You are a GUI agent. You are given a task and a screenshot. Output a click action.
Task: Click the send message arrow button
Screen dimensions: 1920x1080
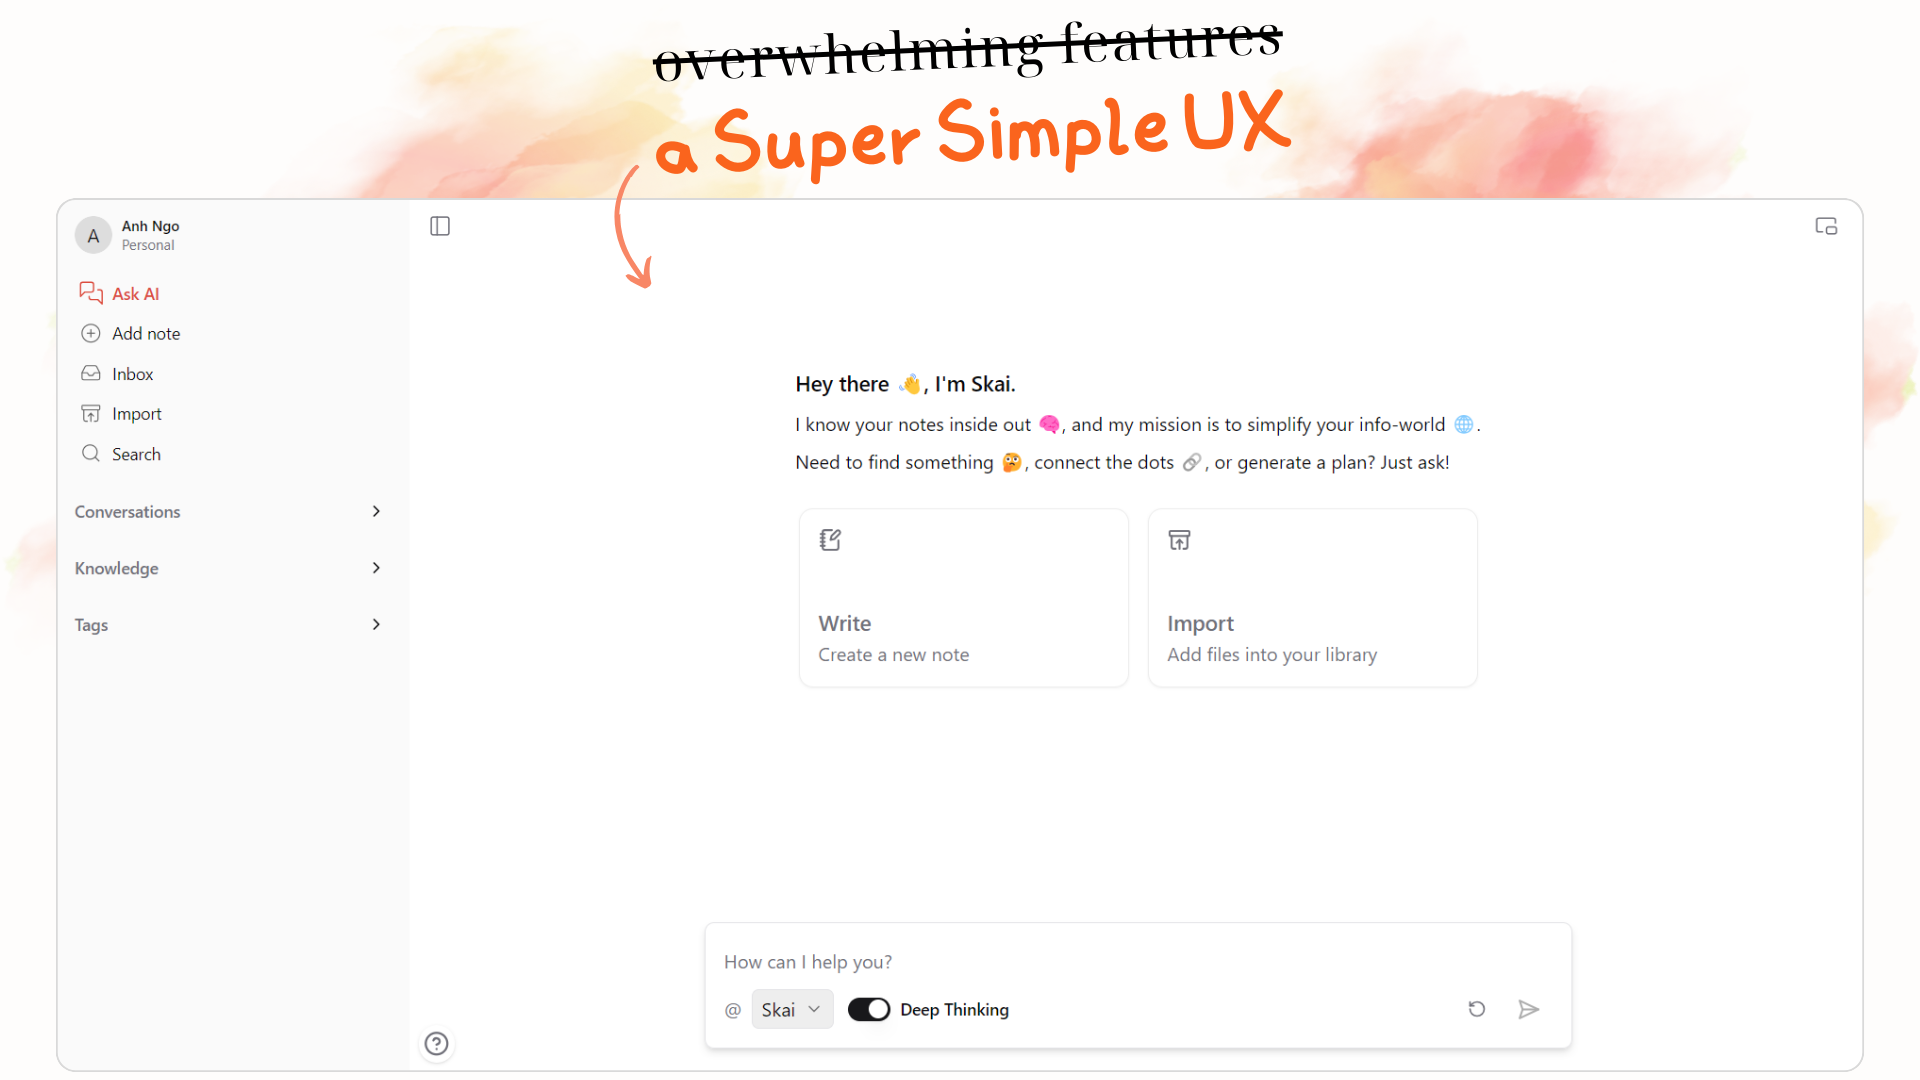1528,1009
